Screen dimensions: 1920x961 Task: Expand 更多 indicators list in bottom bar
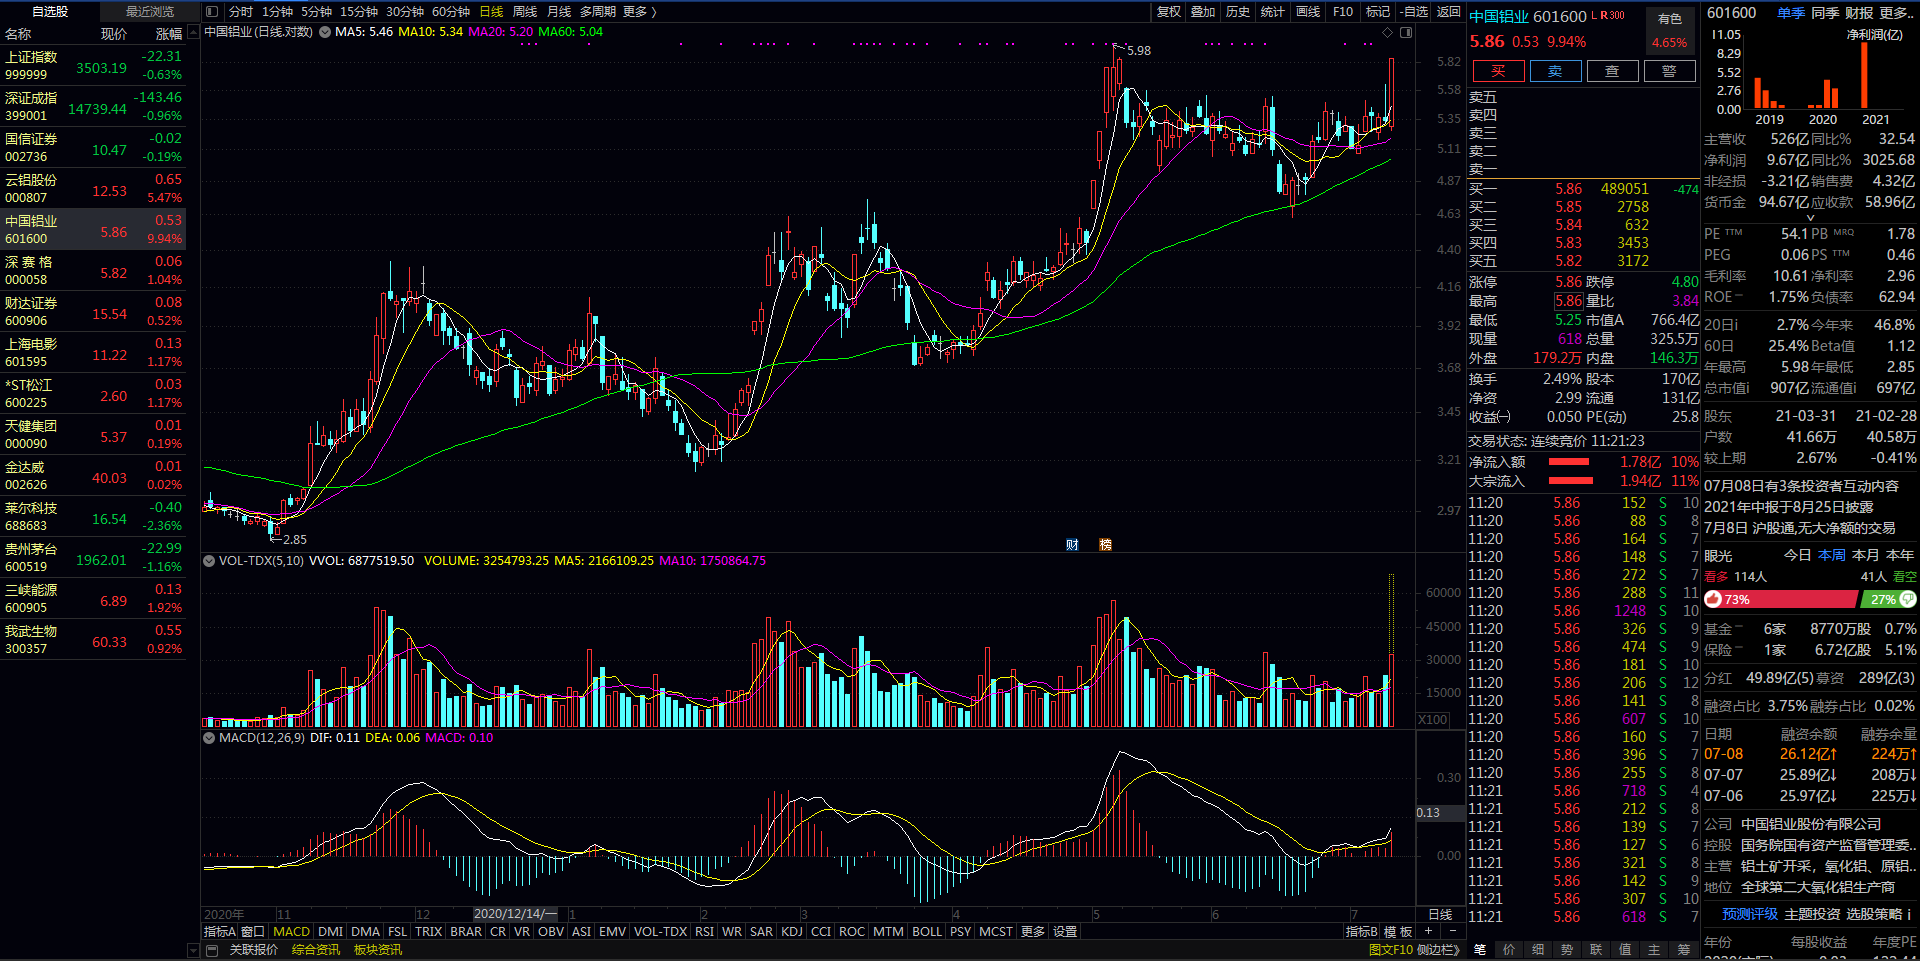pos(1032,931)
